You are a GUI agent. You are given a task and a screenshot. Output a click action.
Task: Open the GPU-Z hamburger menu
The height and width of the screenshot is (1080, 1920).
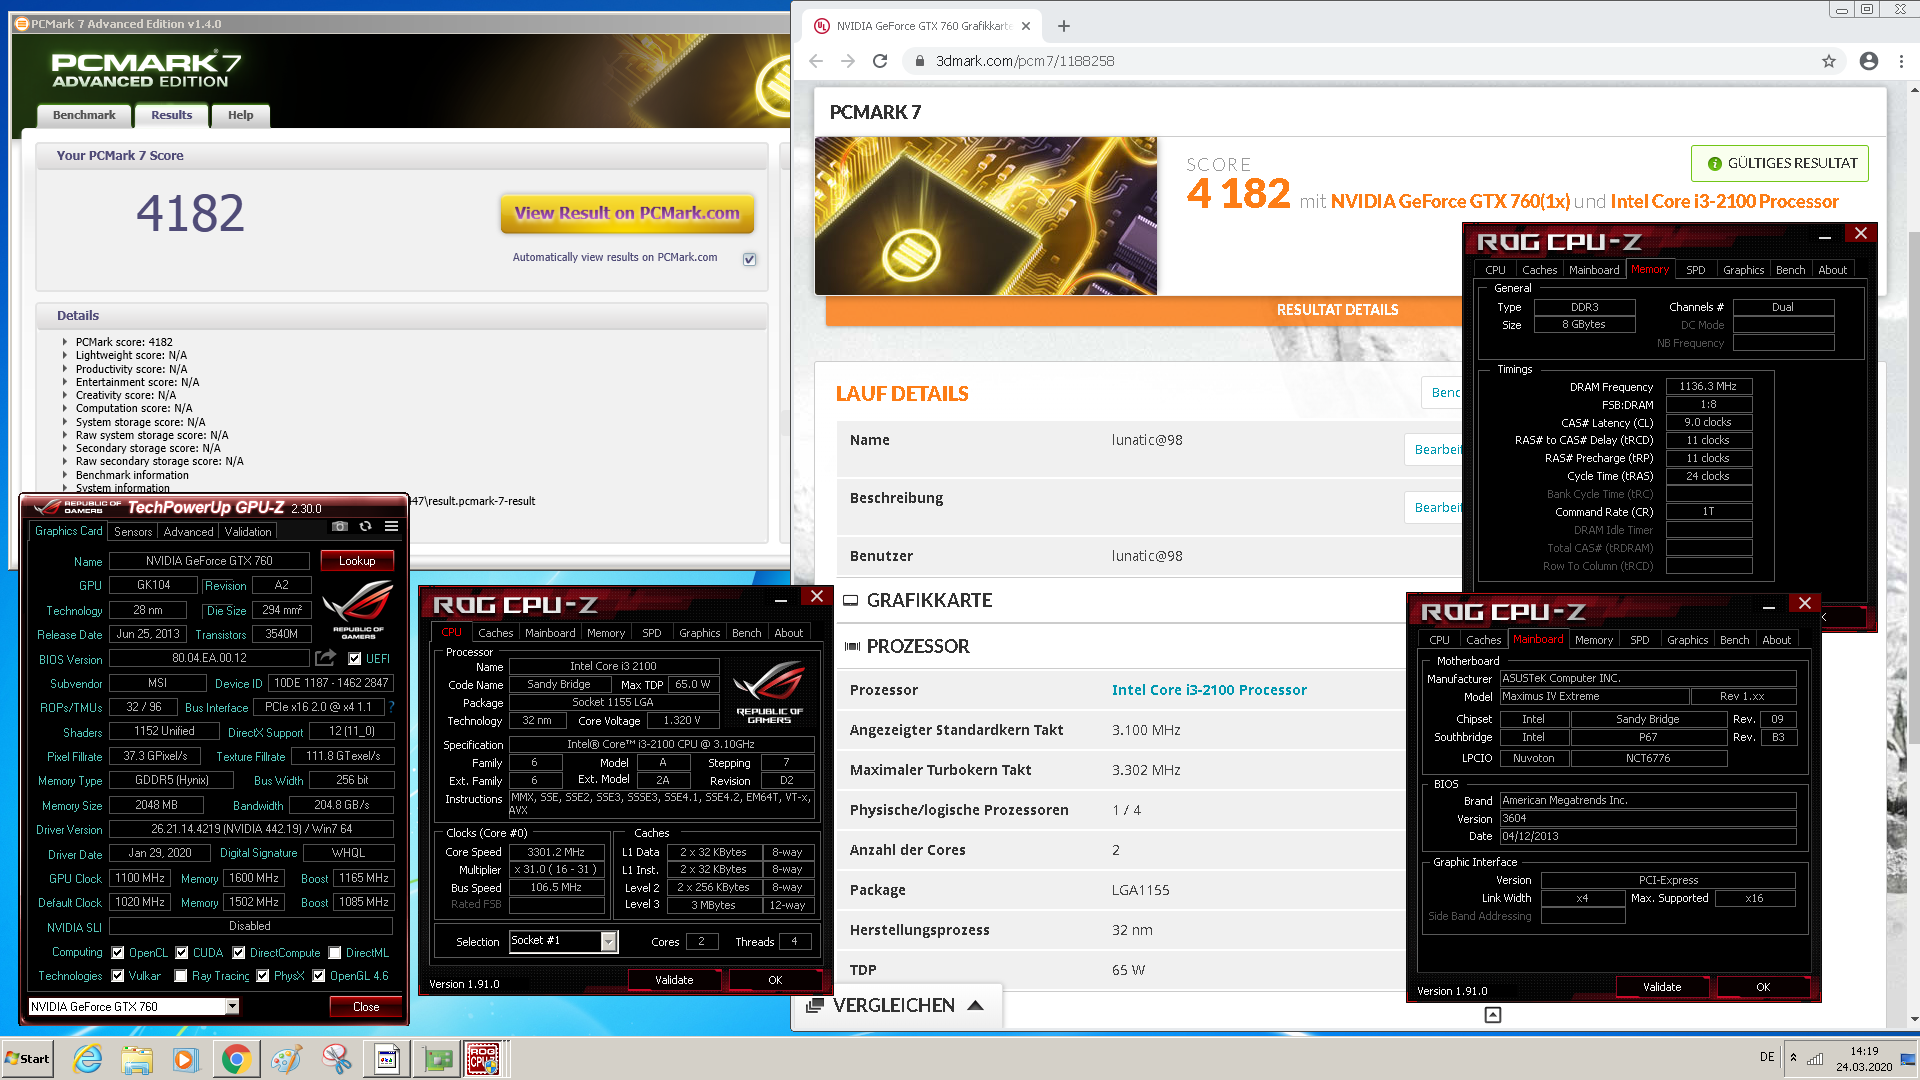point(392,526)
